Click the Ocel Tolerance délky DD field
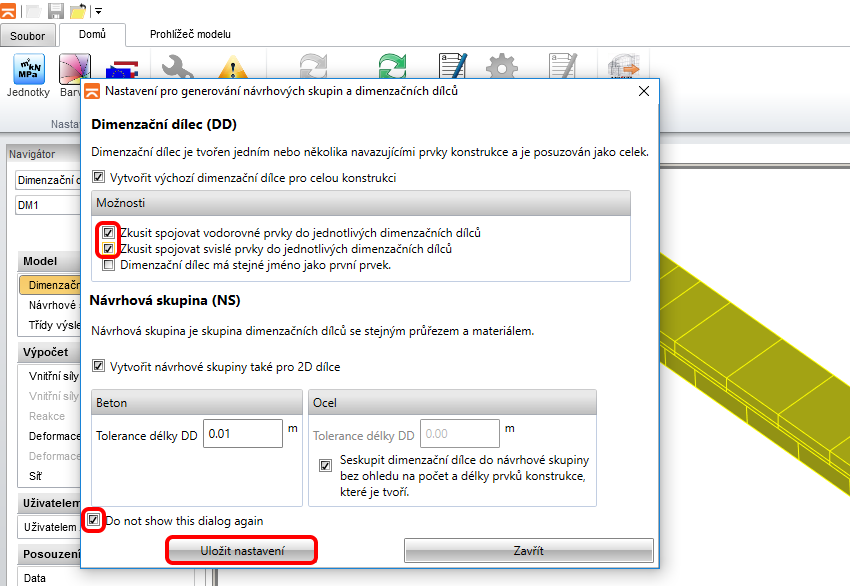 [x=460, y=434]
